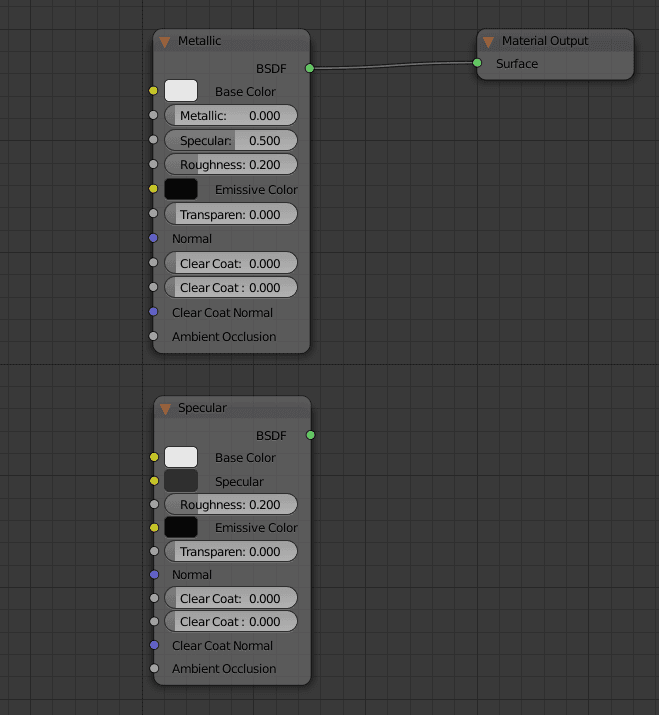Collapse the Metallic node with its triangle

tap(165, 42)
